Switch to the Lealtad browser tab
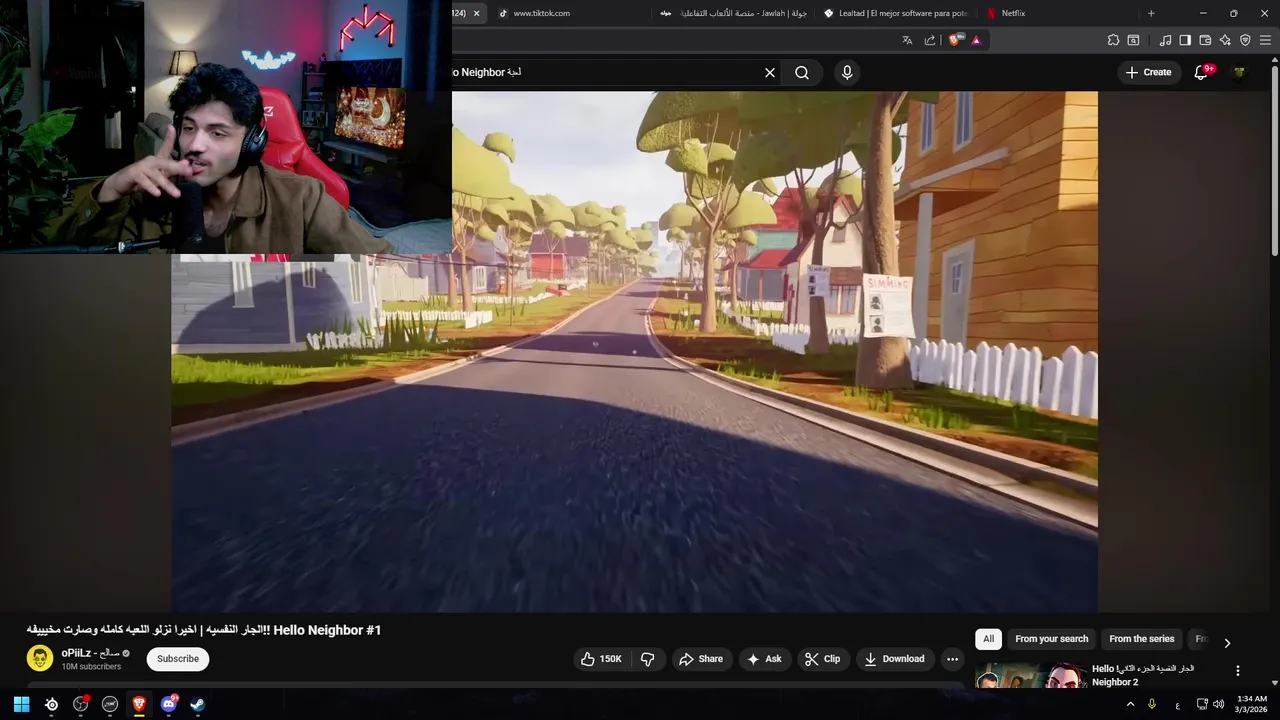Image resolution: width=1280 pixels, height=720 pixels. 897,13
